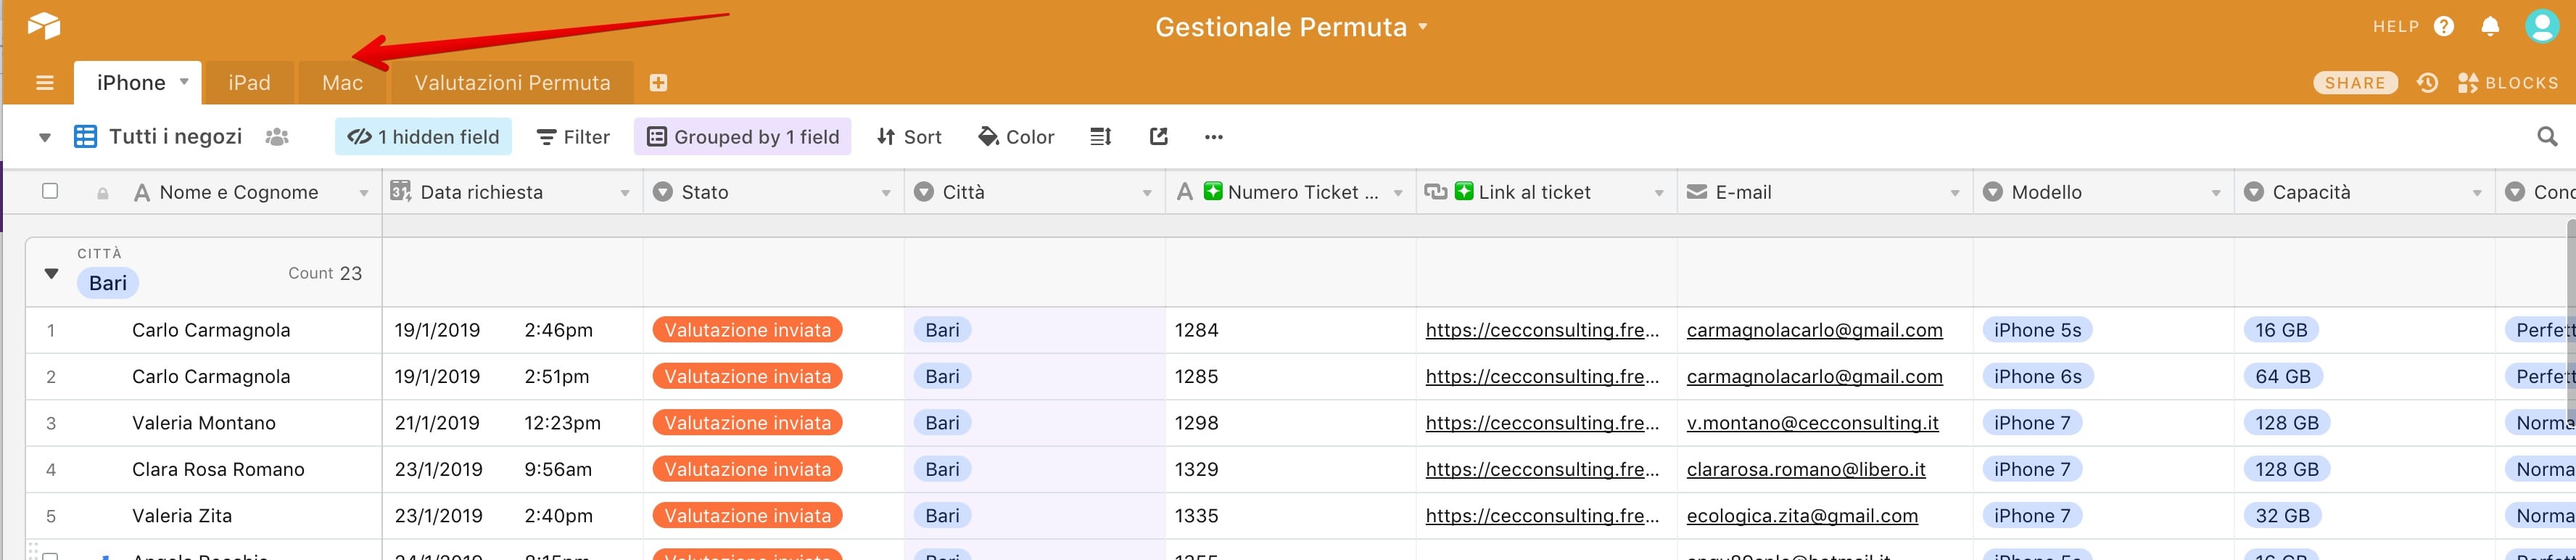Open Numero Ticket column dropdown arrow
2576x560 pixels.
(x=1398, y=193)
